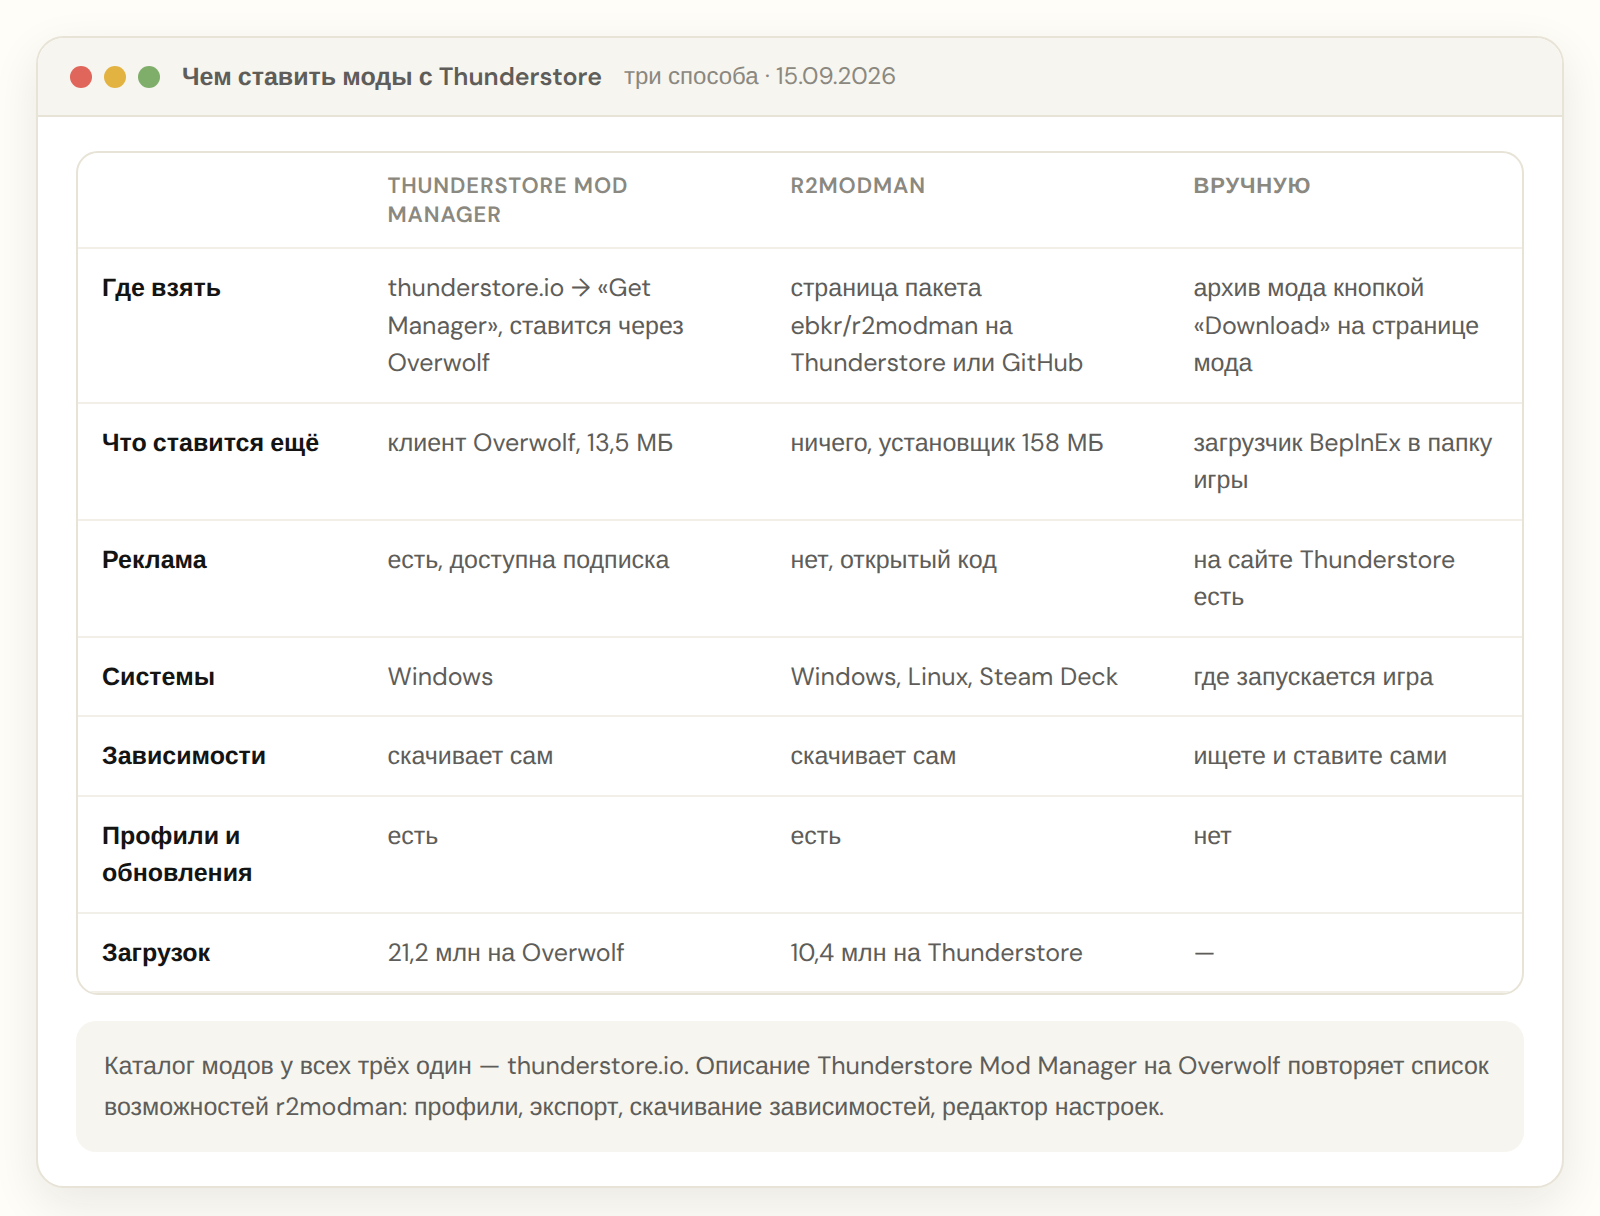
Task: Click cell "архив мода кнопкой «Download» на странице мода"
Action: pos(1336,326)
